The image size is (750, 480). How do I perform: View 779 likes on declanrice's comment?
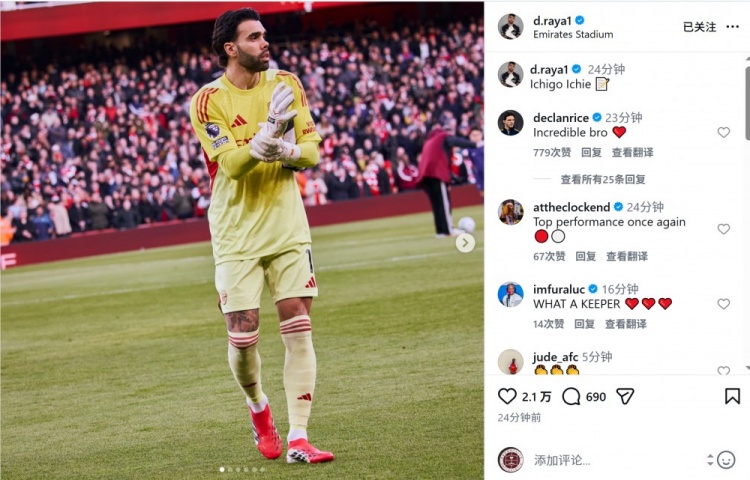[552, 152]
